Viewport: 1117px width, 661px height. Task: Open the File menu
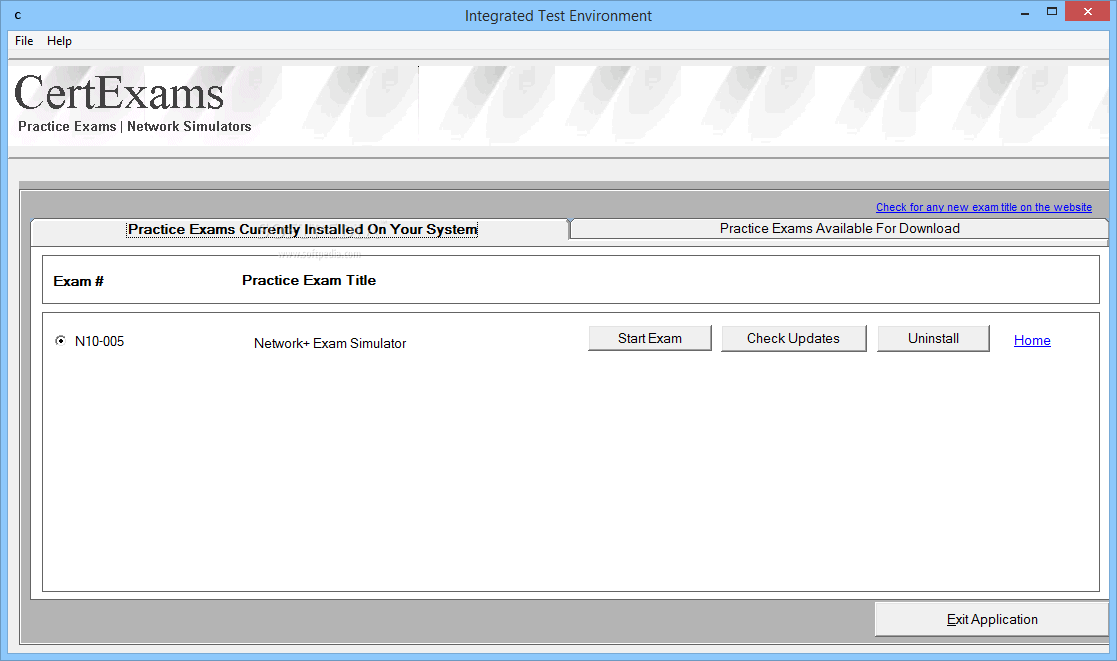tap(24, 41)
